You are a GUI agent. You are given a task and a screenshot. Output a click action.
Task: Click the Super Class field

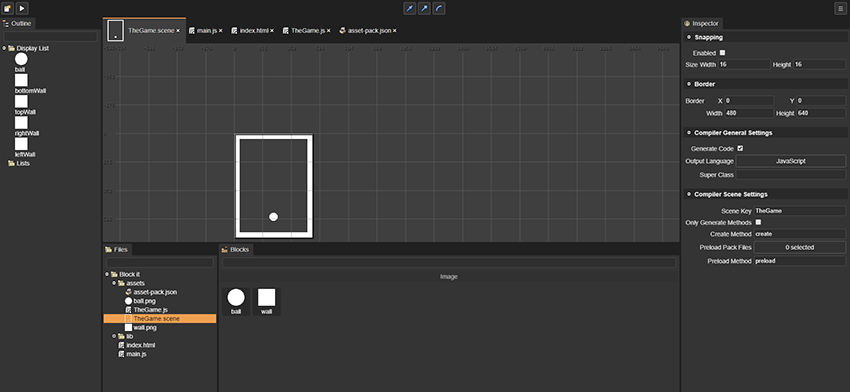(x=790, y=175)
